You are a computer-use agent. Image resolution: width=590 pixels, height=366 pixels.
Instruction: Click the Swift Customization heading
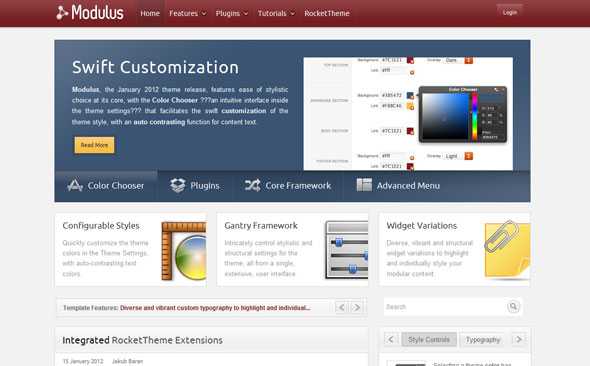coord(155,67)
